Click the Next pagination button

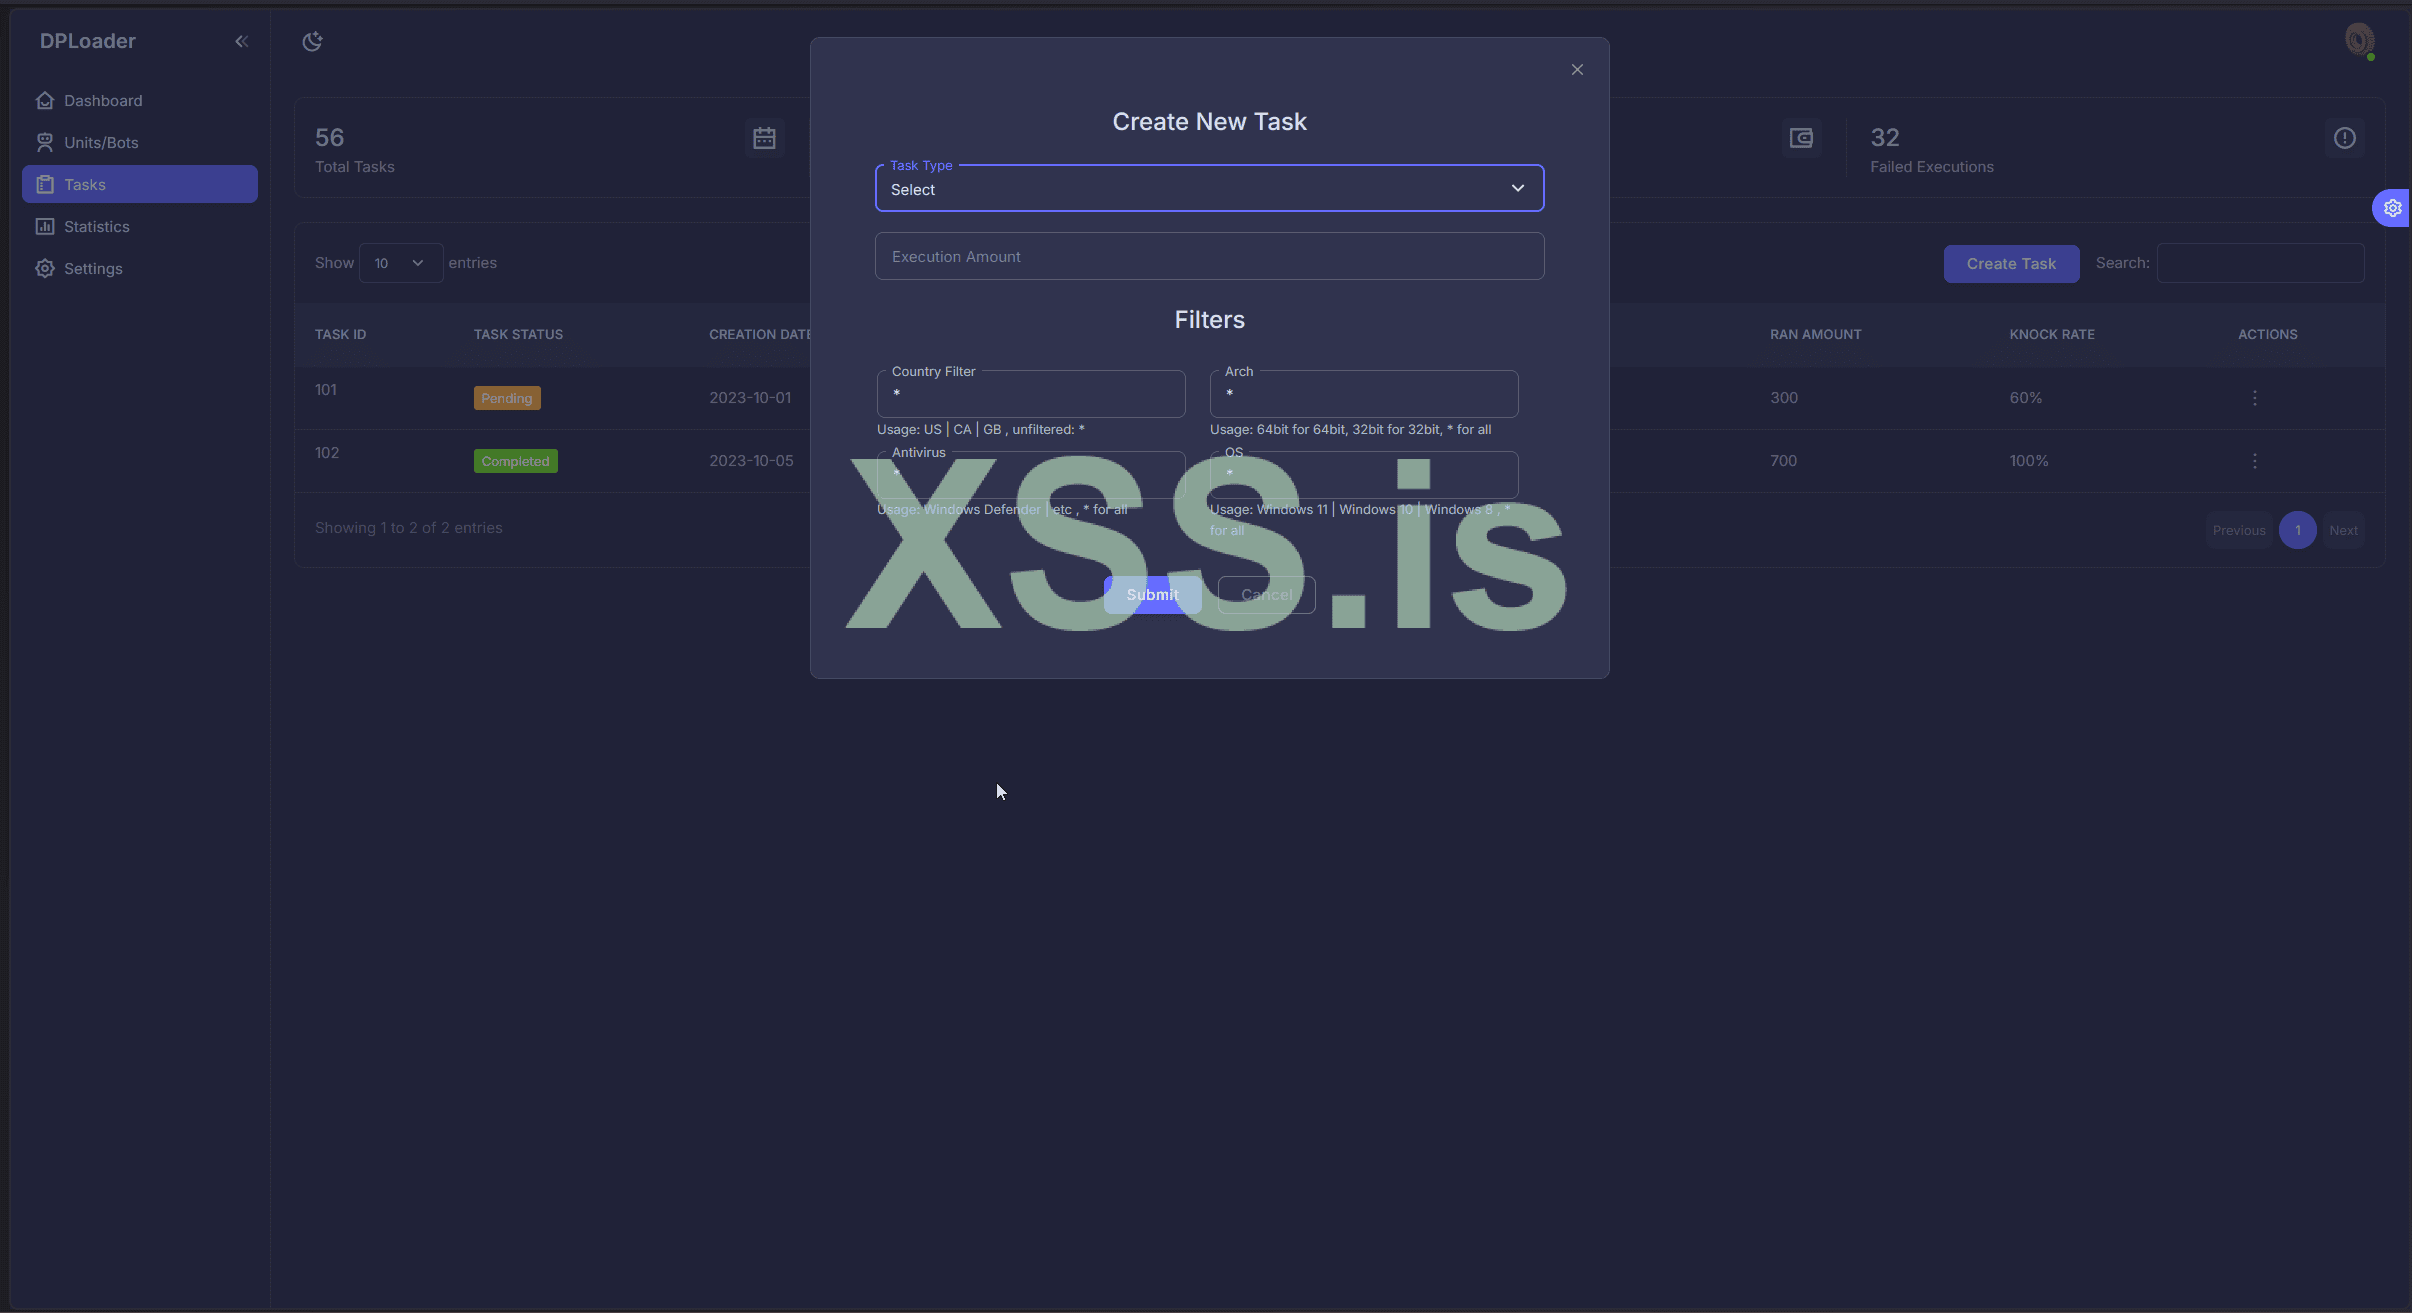click(2343, 531)
